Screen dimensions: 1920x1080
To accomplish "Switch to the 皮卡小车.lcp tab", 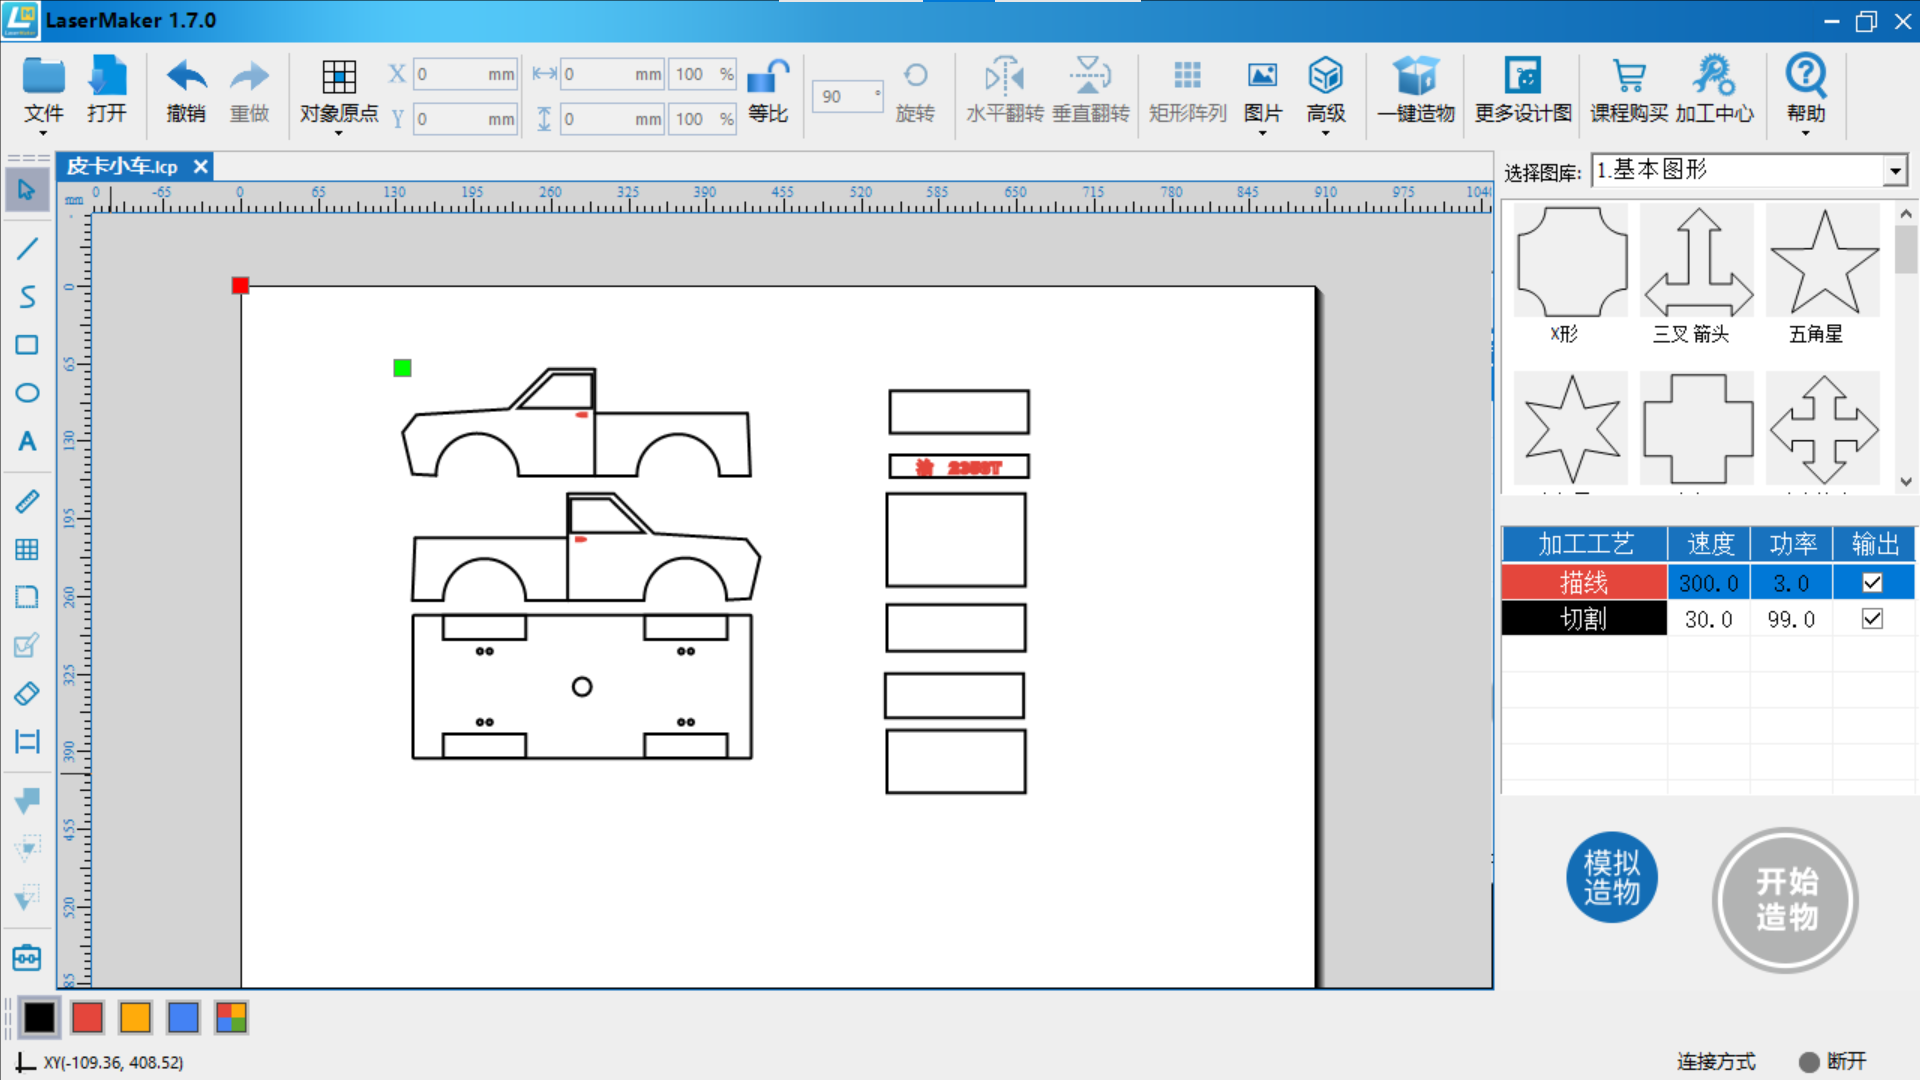I will click(122, 167).
